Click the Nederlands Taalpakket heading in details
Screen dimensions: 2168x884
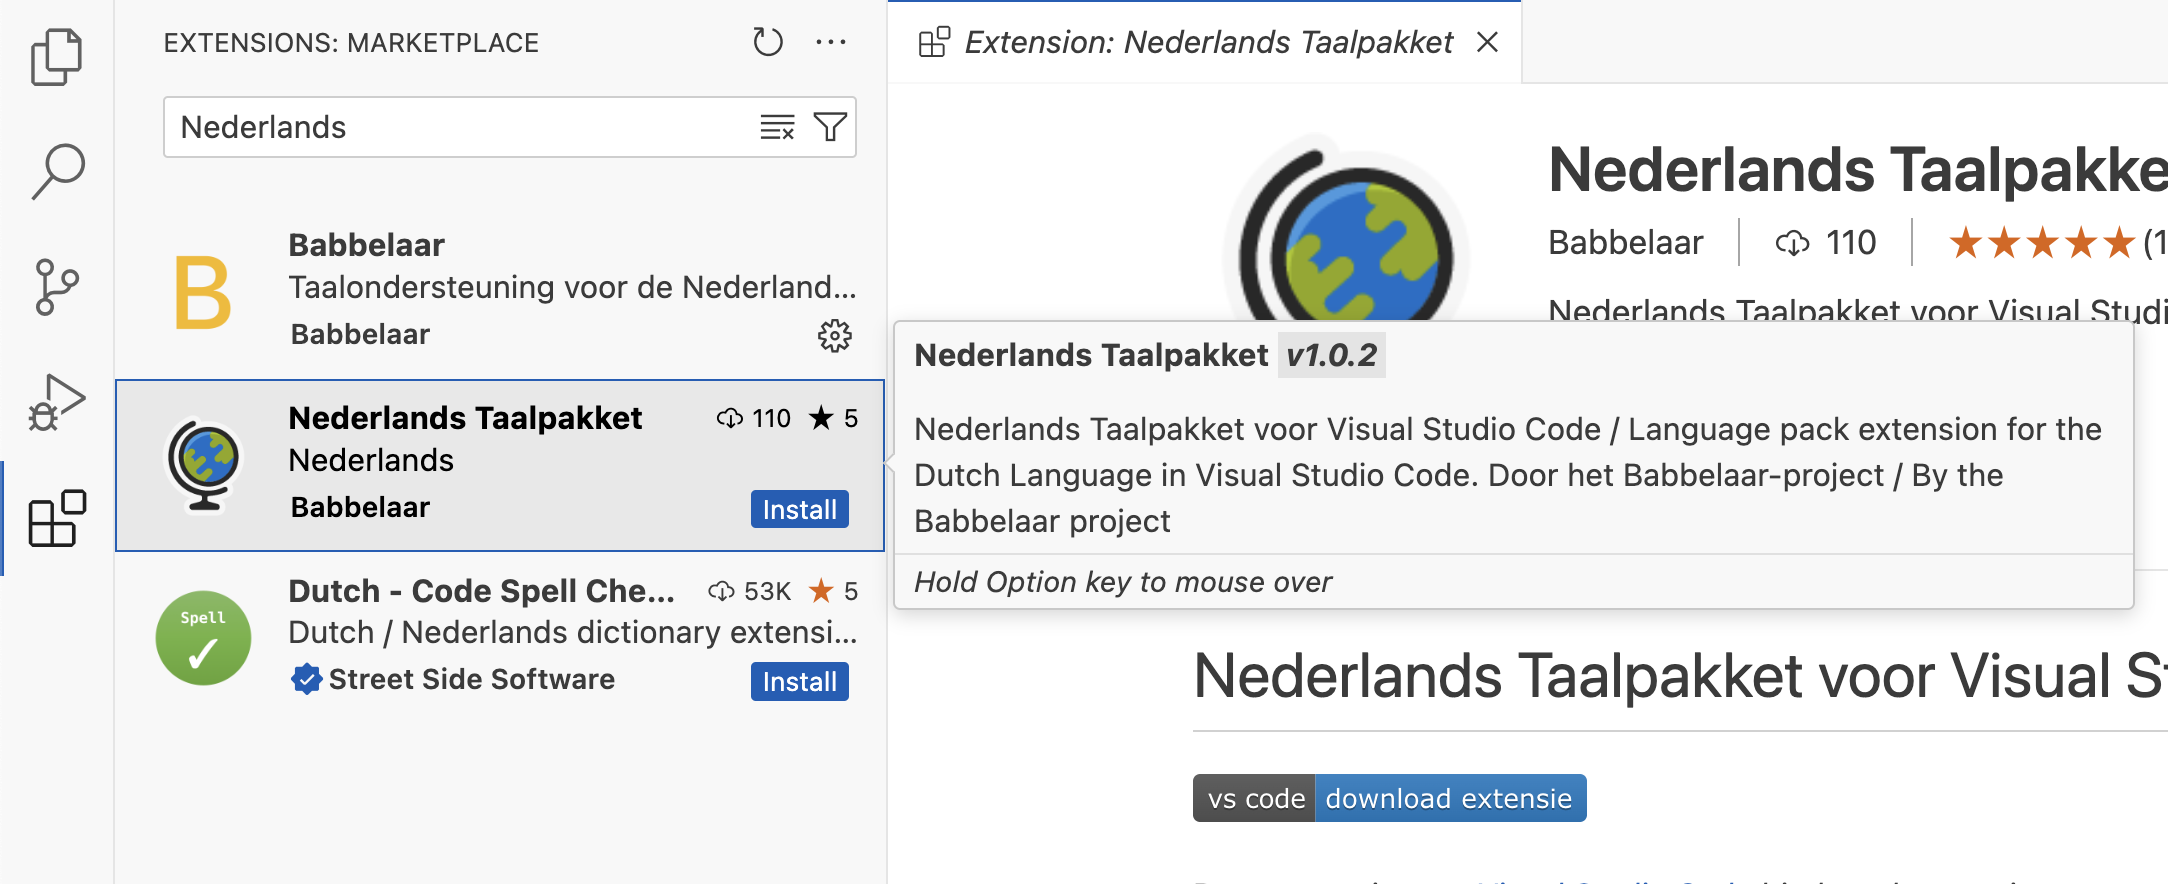(1858, 170)
